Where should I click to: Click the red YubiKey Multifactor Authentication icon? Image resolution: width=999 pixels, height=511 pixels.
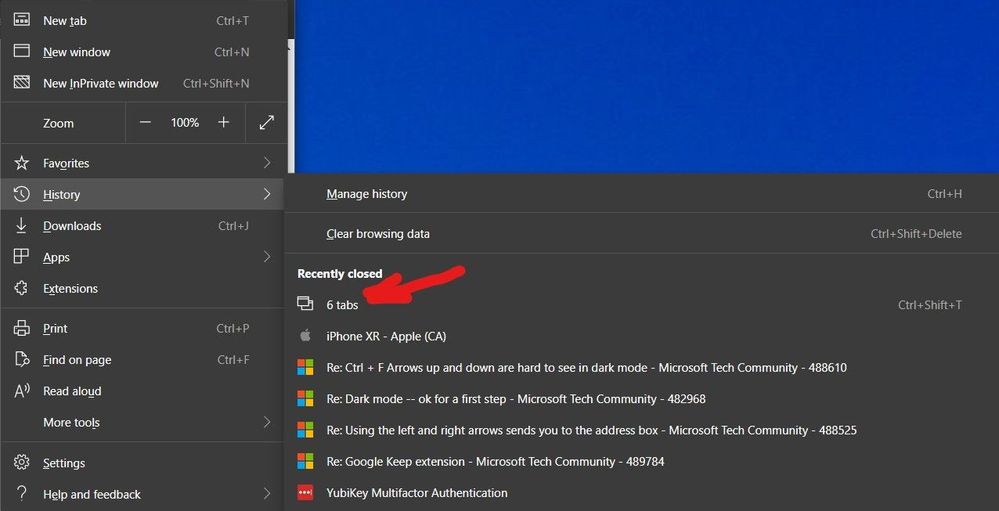pos(305,493)
